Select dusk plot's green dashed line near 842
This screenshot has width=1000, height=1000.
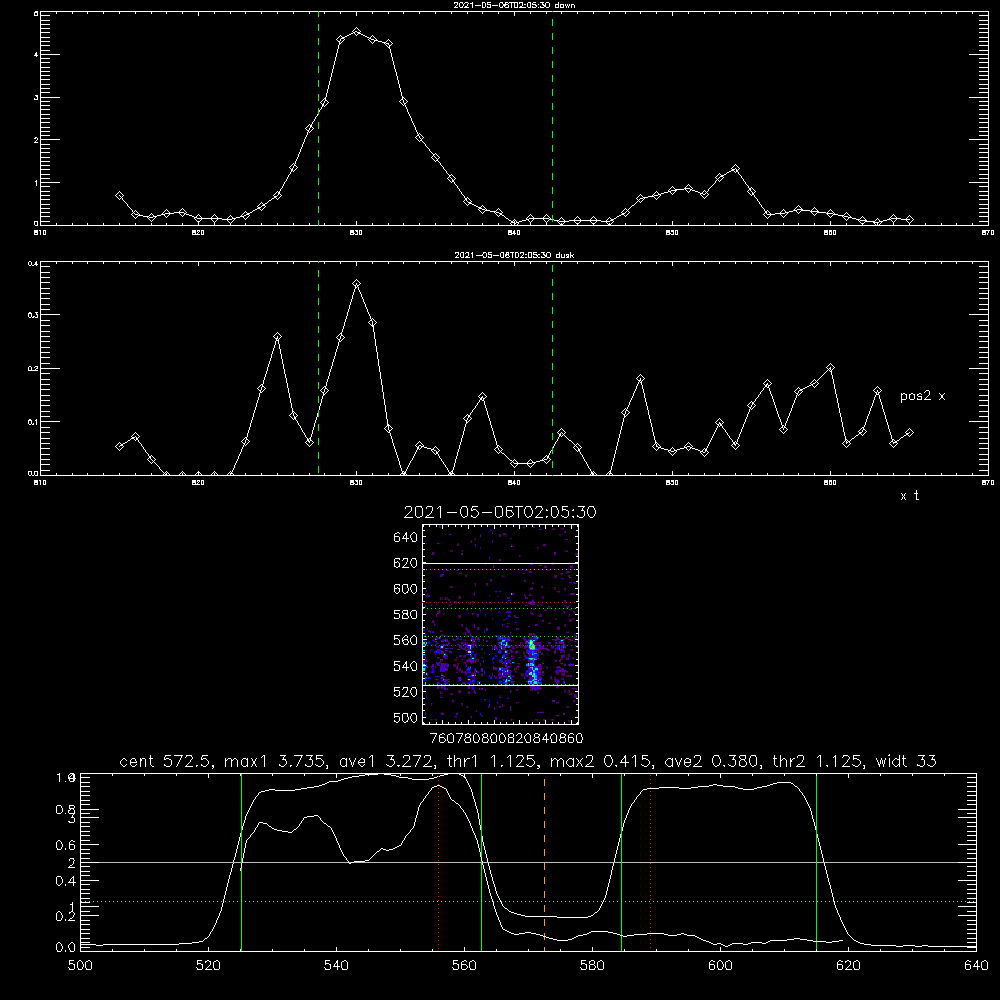pos(552,369)
